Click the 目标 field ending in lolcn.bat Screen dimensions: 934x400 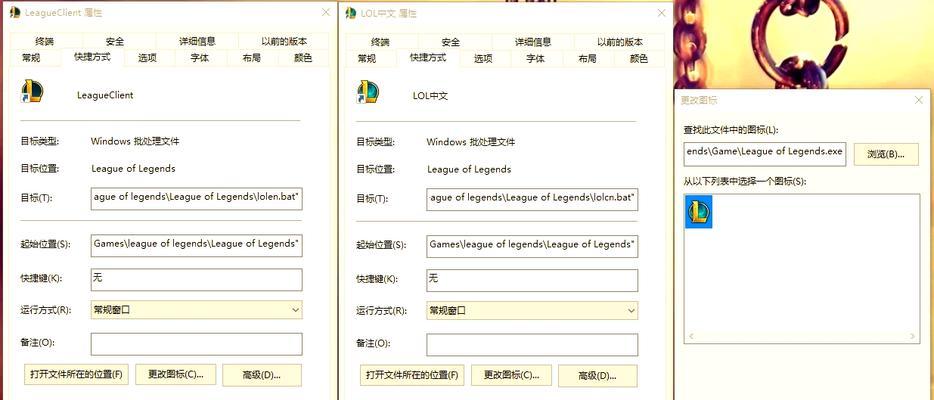click(x=533, y=199)
